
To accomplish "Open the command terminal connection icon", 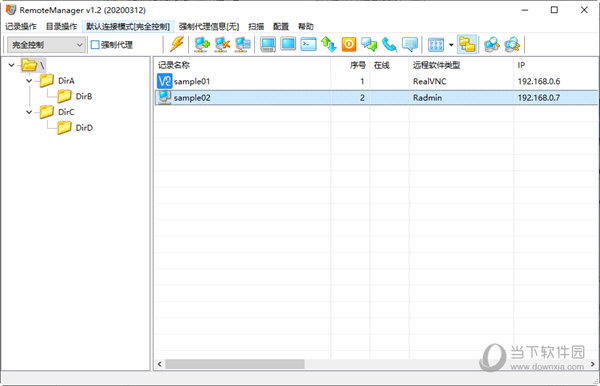I will [x=308, y=45].
